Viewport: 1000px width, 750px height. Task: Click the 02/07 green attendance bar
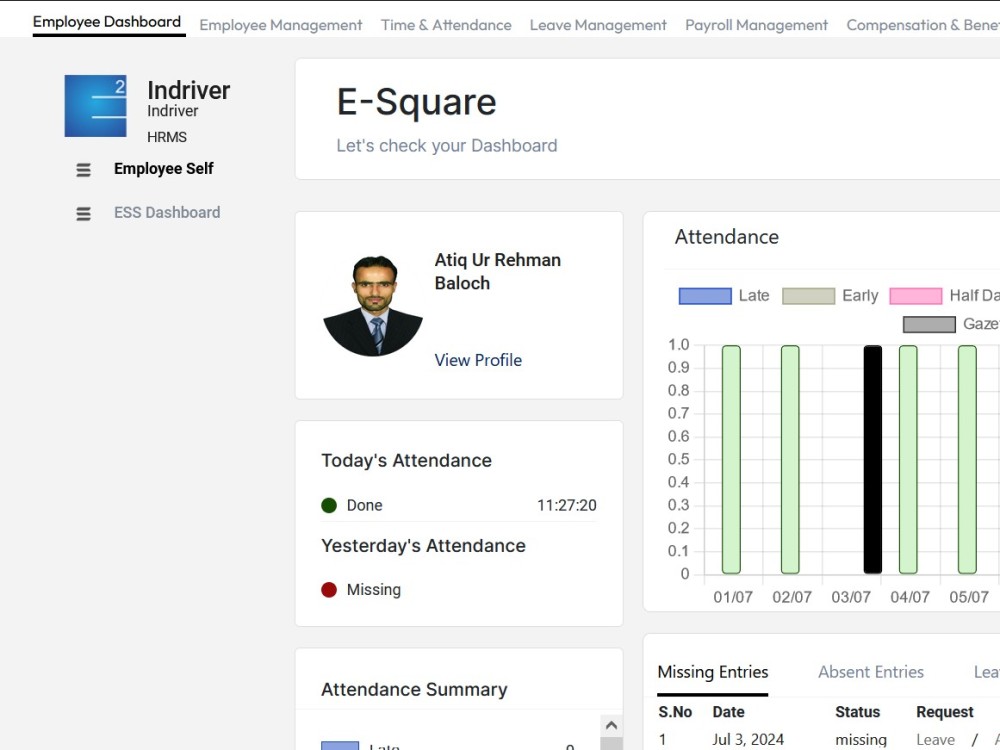click(790, 459)
